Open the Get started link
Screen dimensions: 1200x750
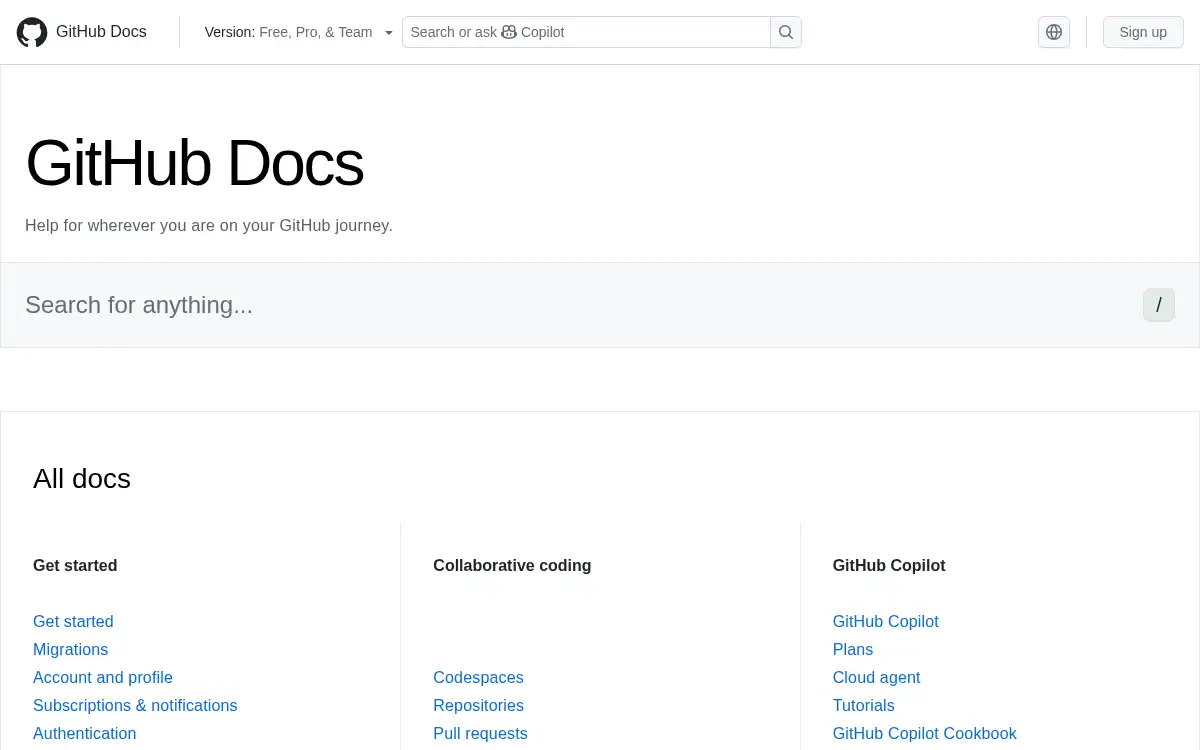pos(73,621)
